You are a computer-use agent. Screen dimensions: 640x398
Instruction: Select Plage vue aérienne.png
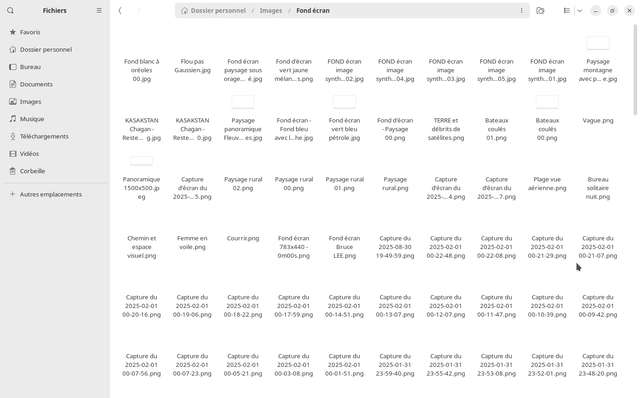(547, 184)
